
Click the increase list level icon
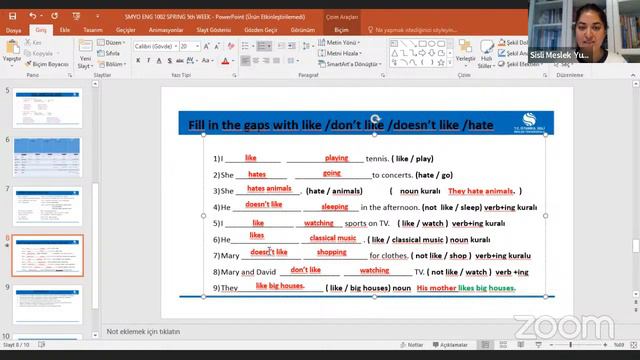tap(292, 46)
